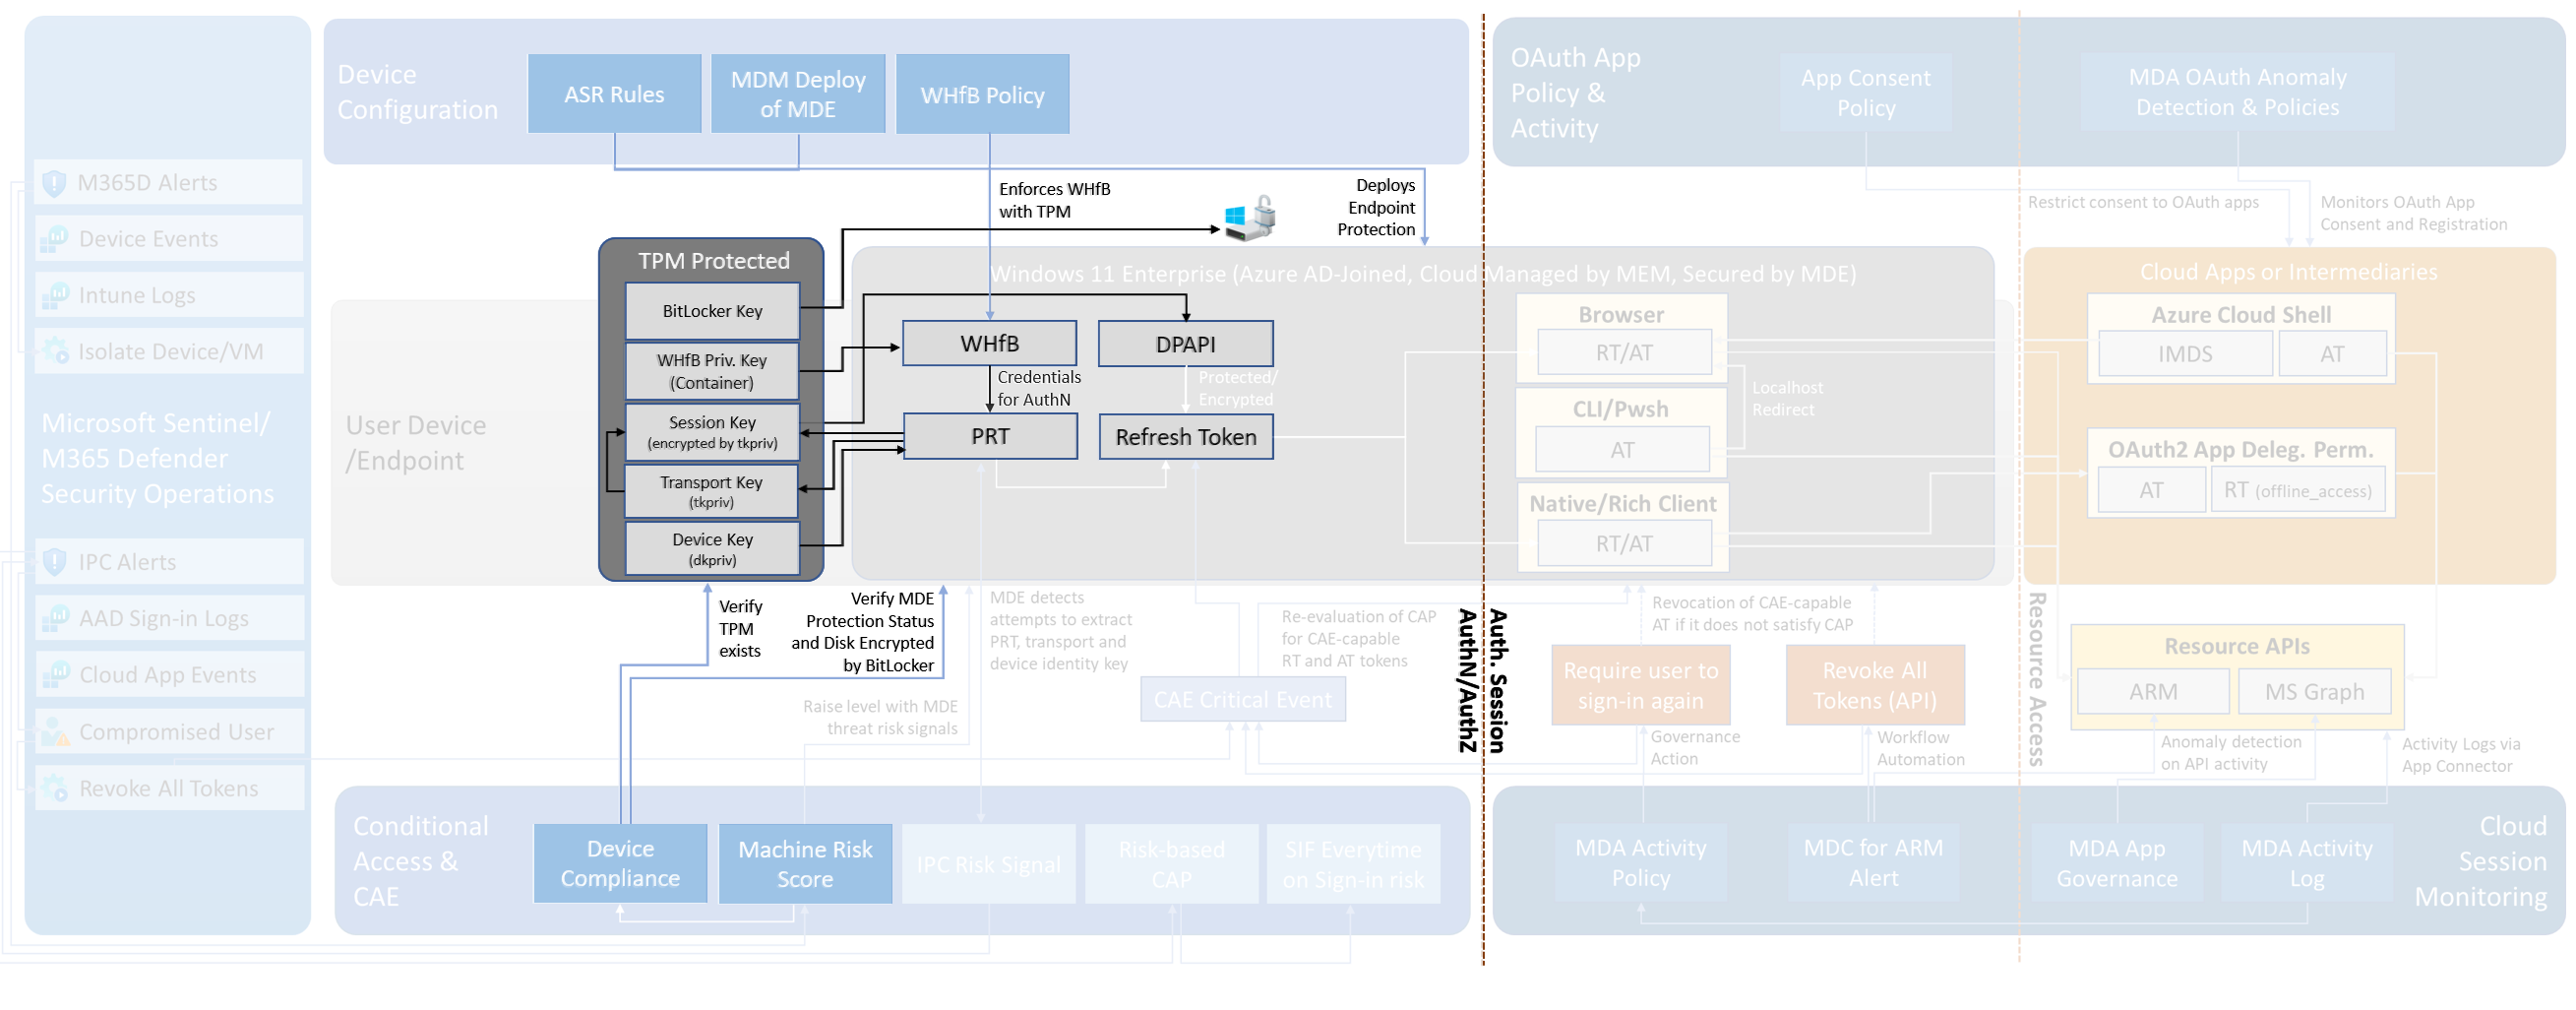This screenshot has width=2576, height=1010.
Task: Select the Machine Risk Score box
Action: pyautogui.click(x=805, y=863)
